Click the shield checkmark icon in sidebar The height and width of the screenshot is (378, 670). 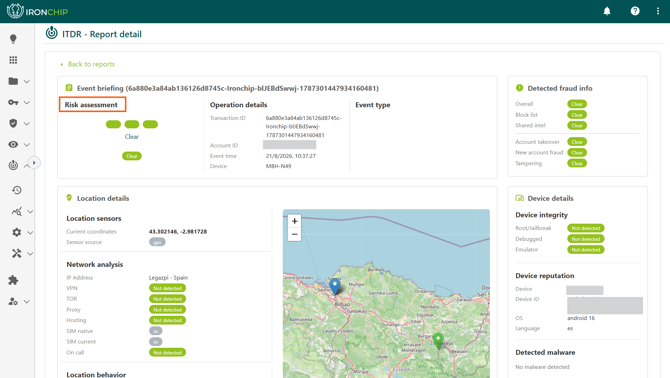click(x=13, y=123)
